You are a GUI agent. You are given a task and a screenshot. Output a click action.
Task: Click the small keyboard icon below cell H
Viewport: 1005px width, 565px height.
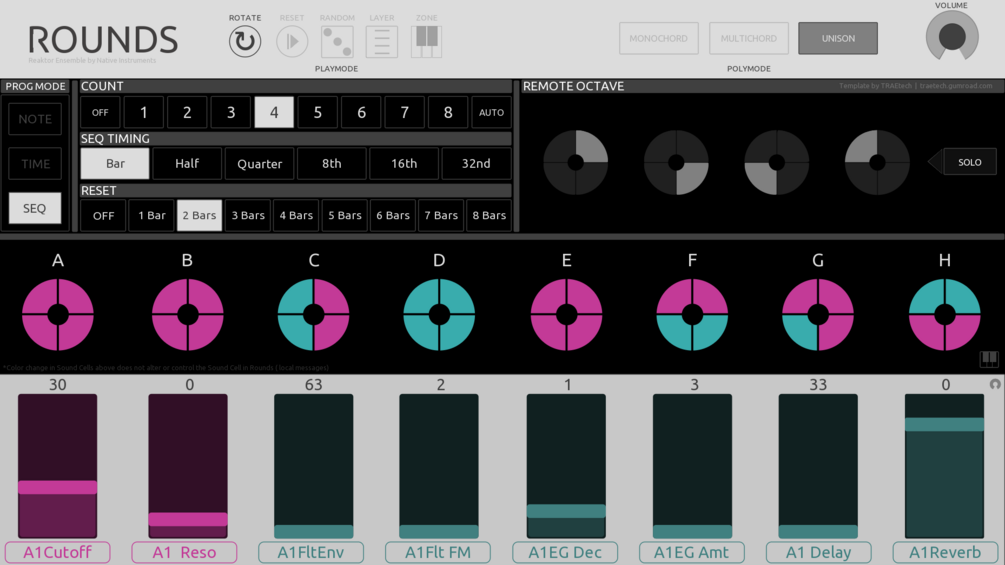989,359
